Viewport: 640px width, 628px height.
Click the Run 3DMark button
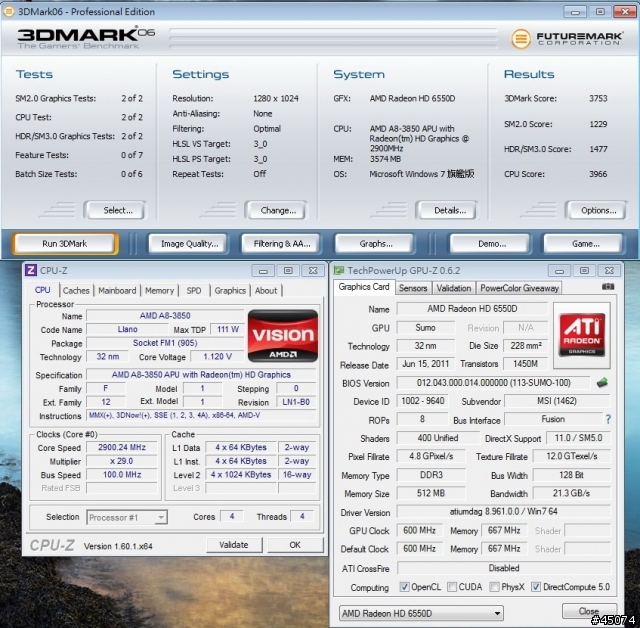point(64,244)
